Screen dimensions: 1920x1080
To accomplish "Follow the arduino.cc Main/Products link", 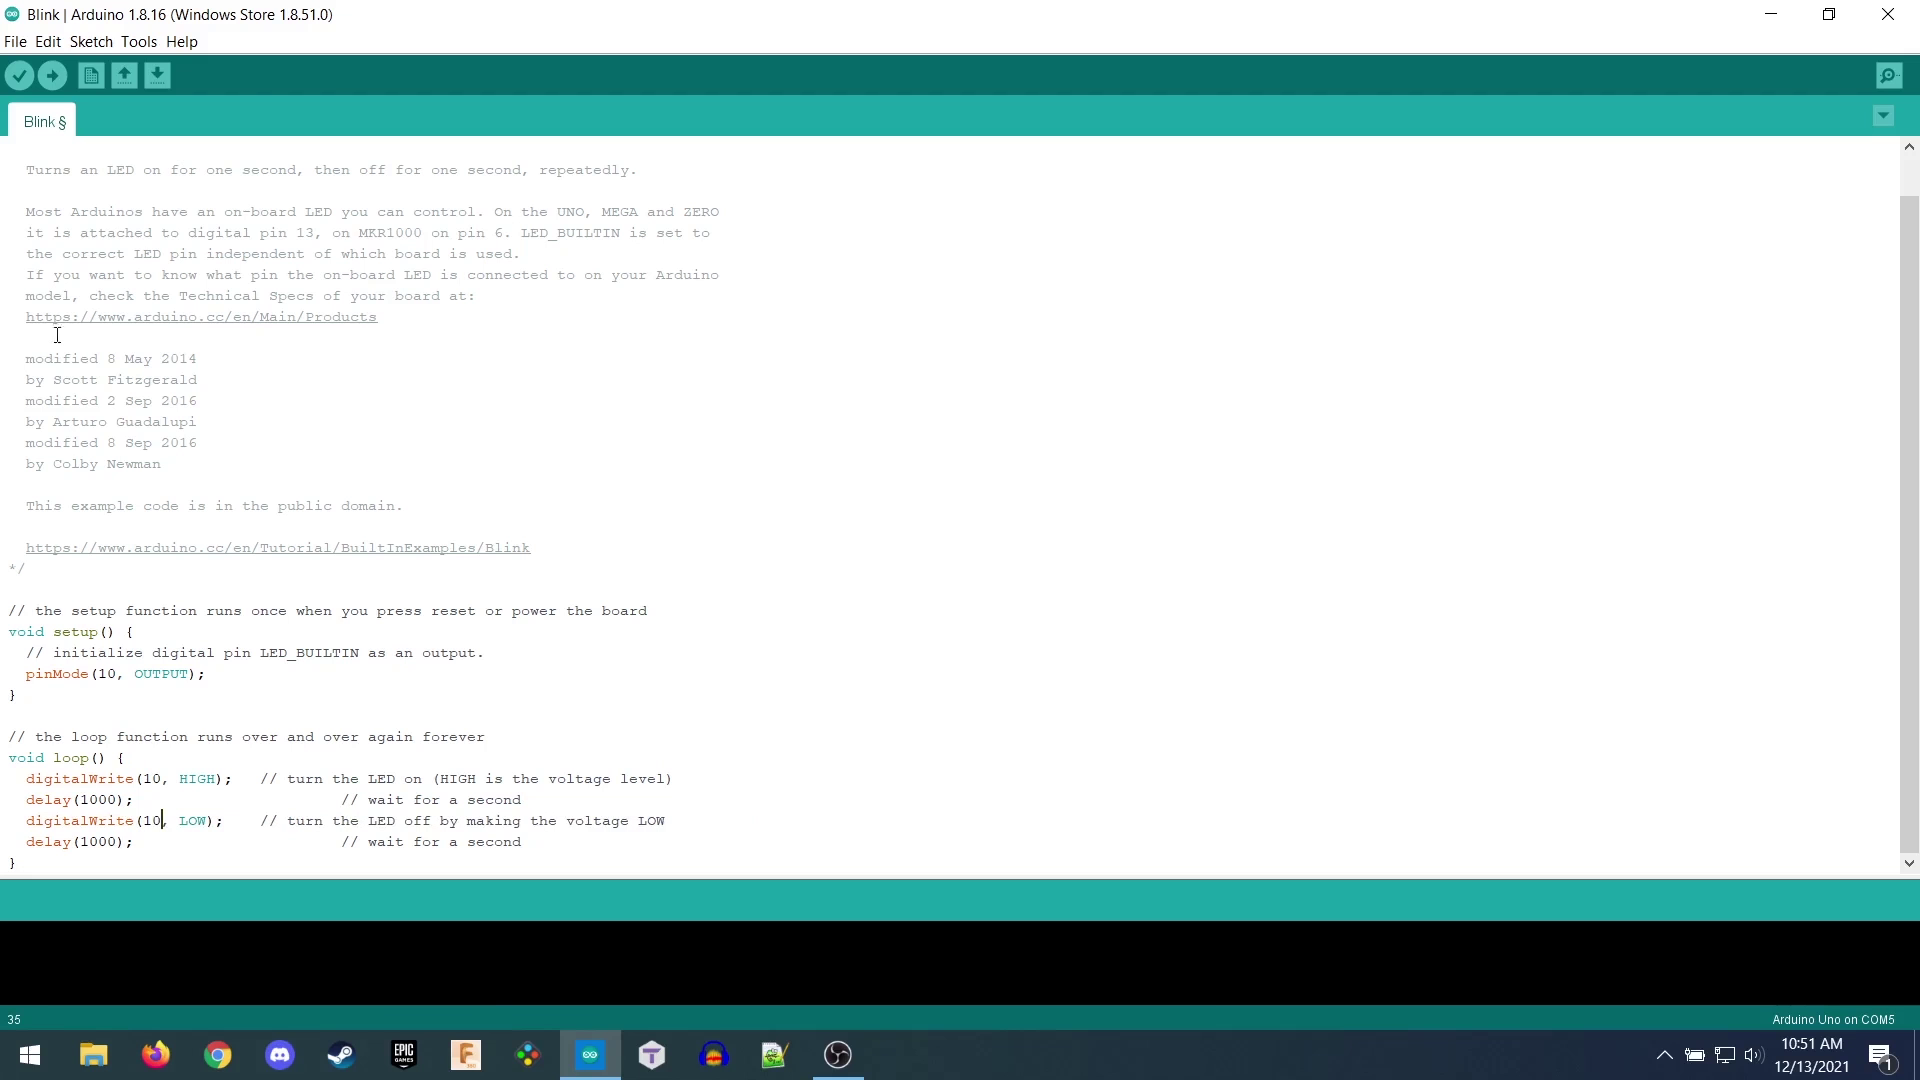I will (x=201, y=317).
